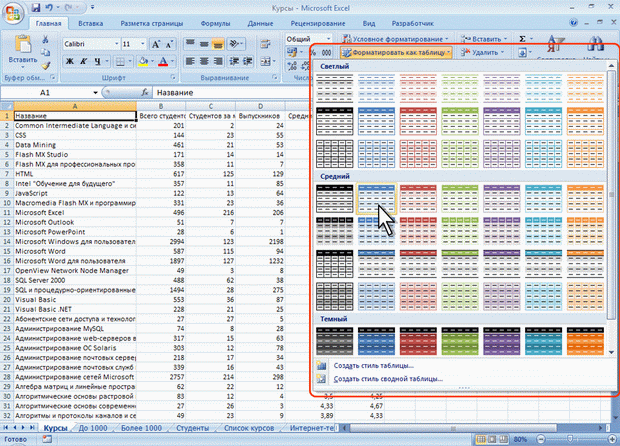Toggle wrap text button

coord(265,43)
